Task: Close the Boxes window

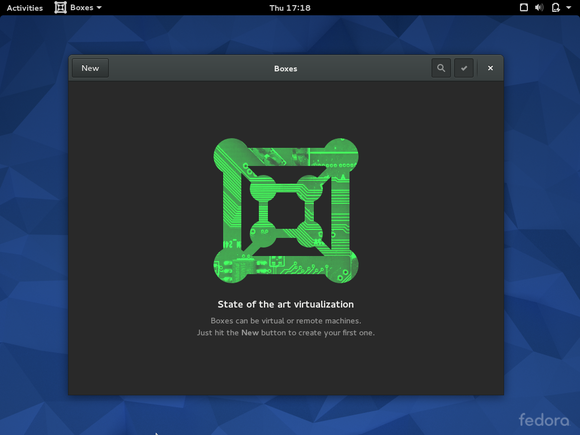Action: pyautogui.click(x=490, y=68)
